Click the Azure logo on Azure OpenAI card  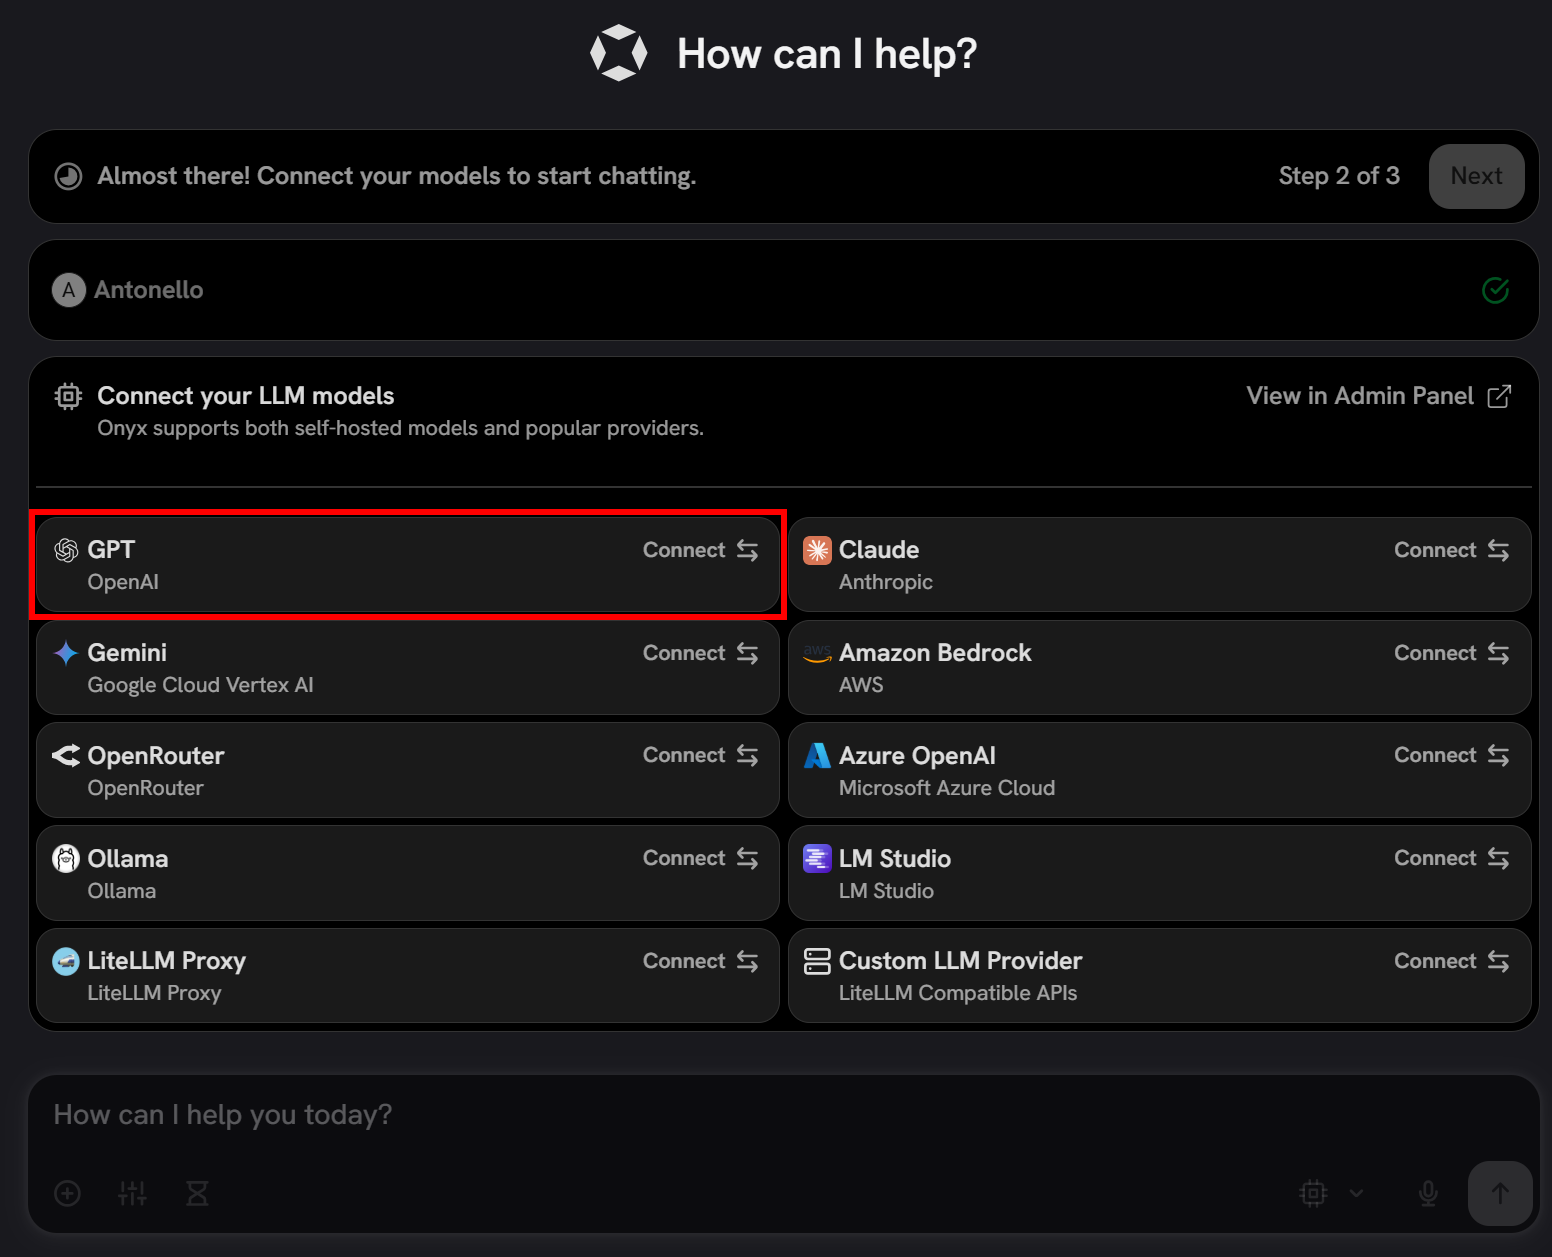[x=817, y=756]
